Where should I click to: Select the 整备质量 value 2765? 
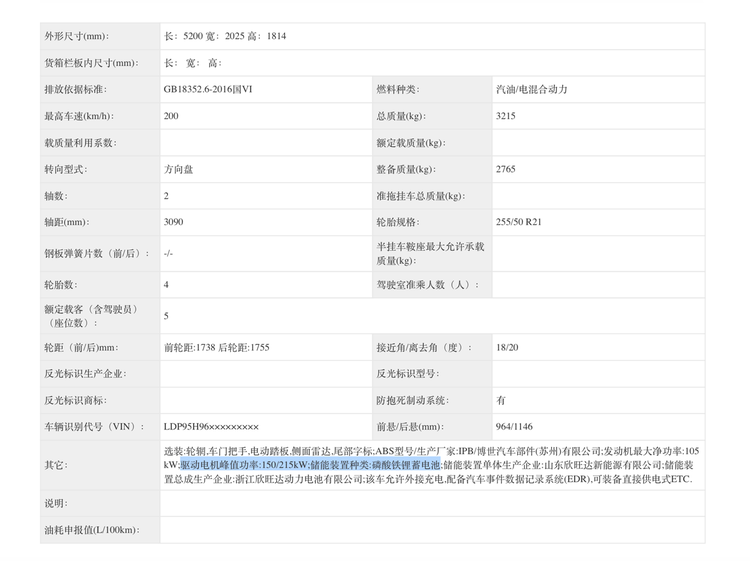[506, 169]
